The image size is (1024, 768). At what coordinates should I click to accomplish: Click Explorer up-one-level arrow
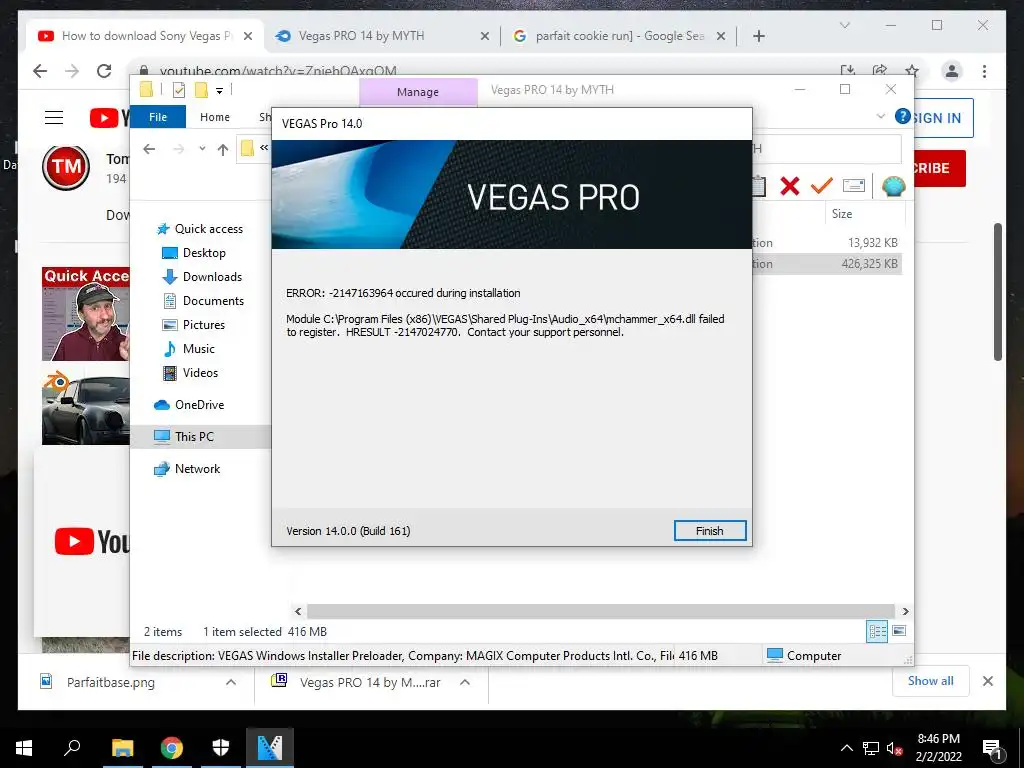(x=223, y=150)
